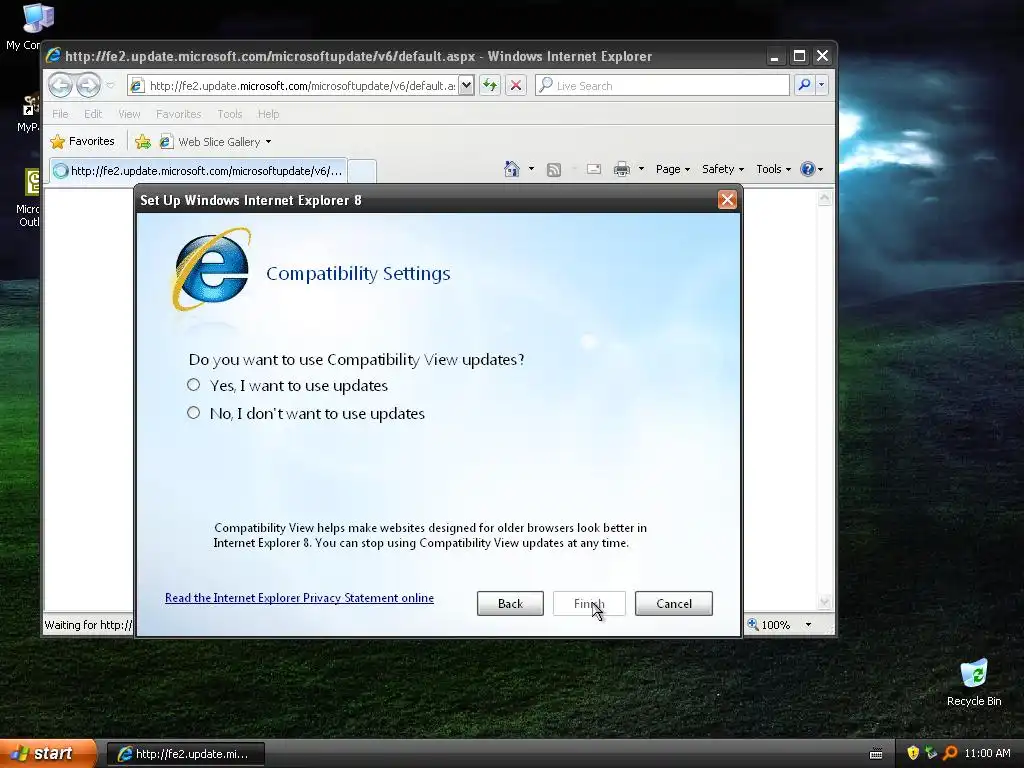
Task: Open the Home button dropdown arrow
Action: point(531,169)
